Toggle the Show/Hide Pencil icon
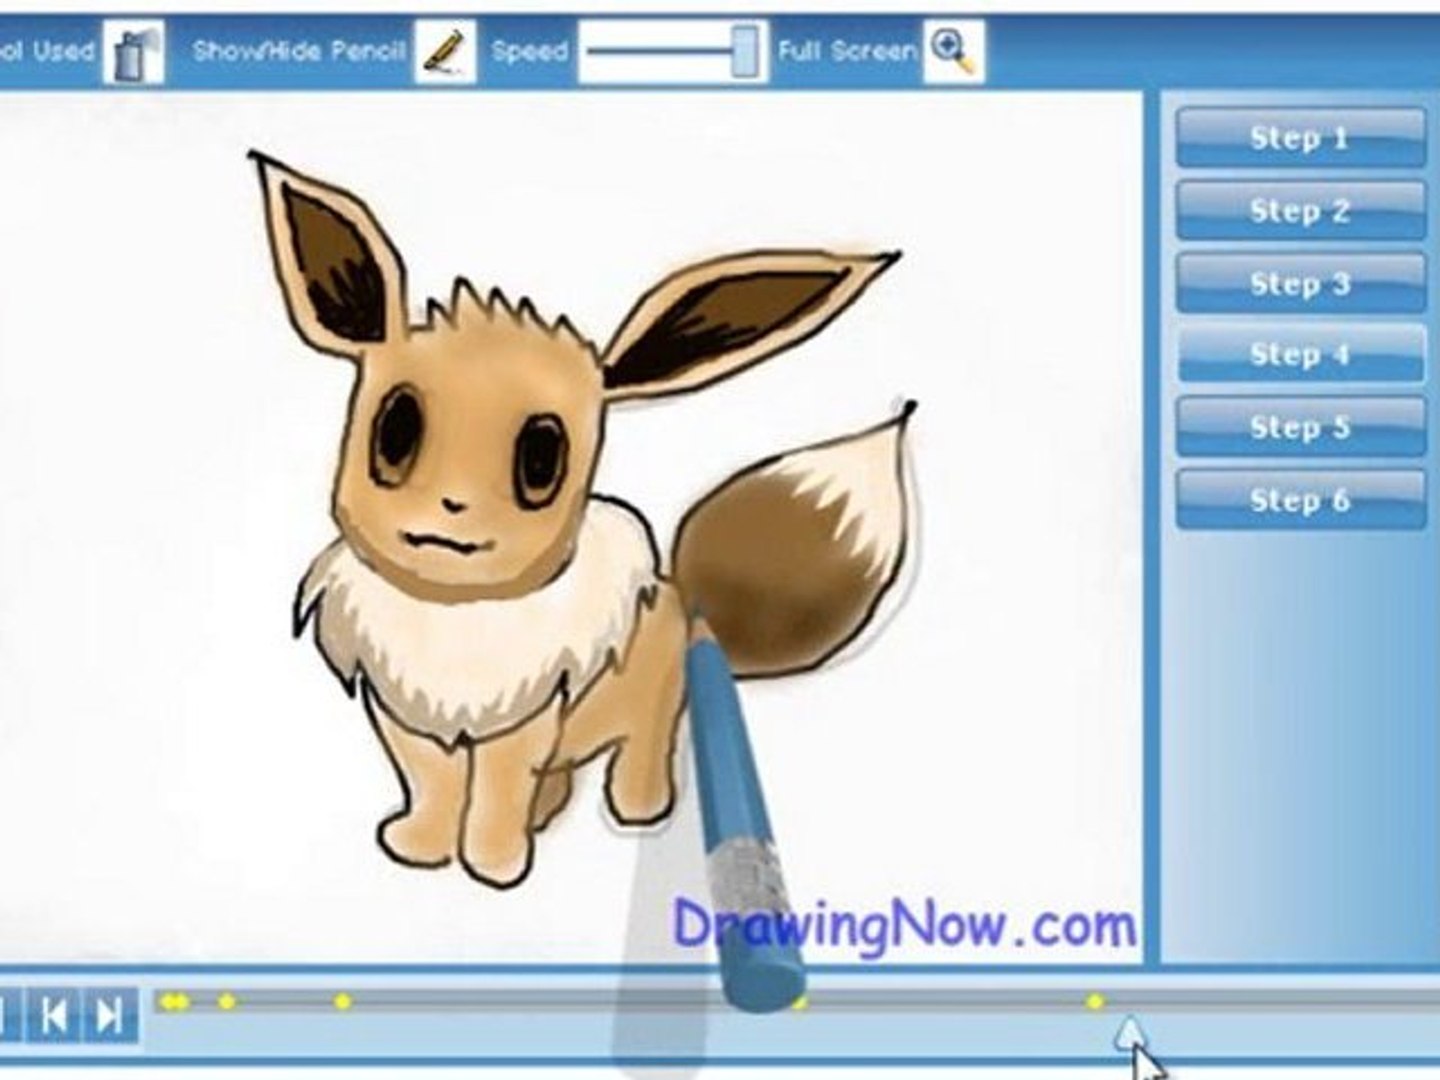 (444, 51)
